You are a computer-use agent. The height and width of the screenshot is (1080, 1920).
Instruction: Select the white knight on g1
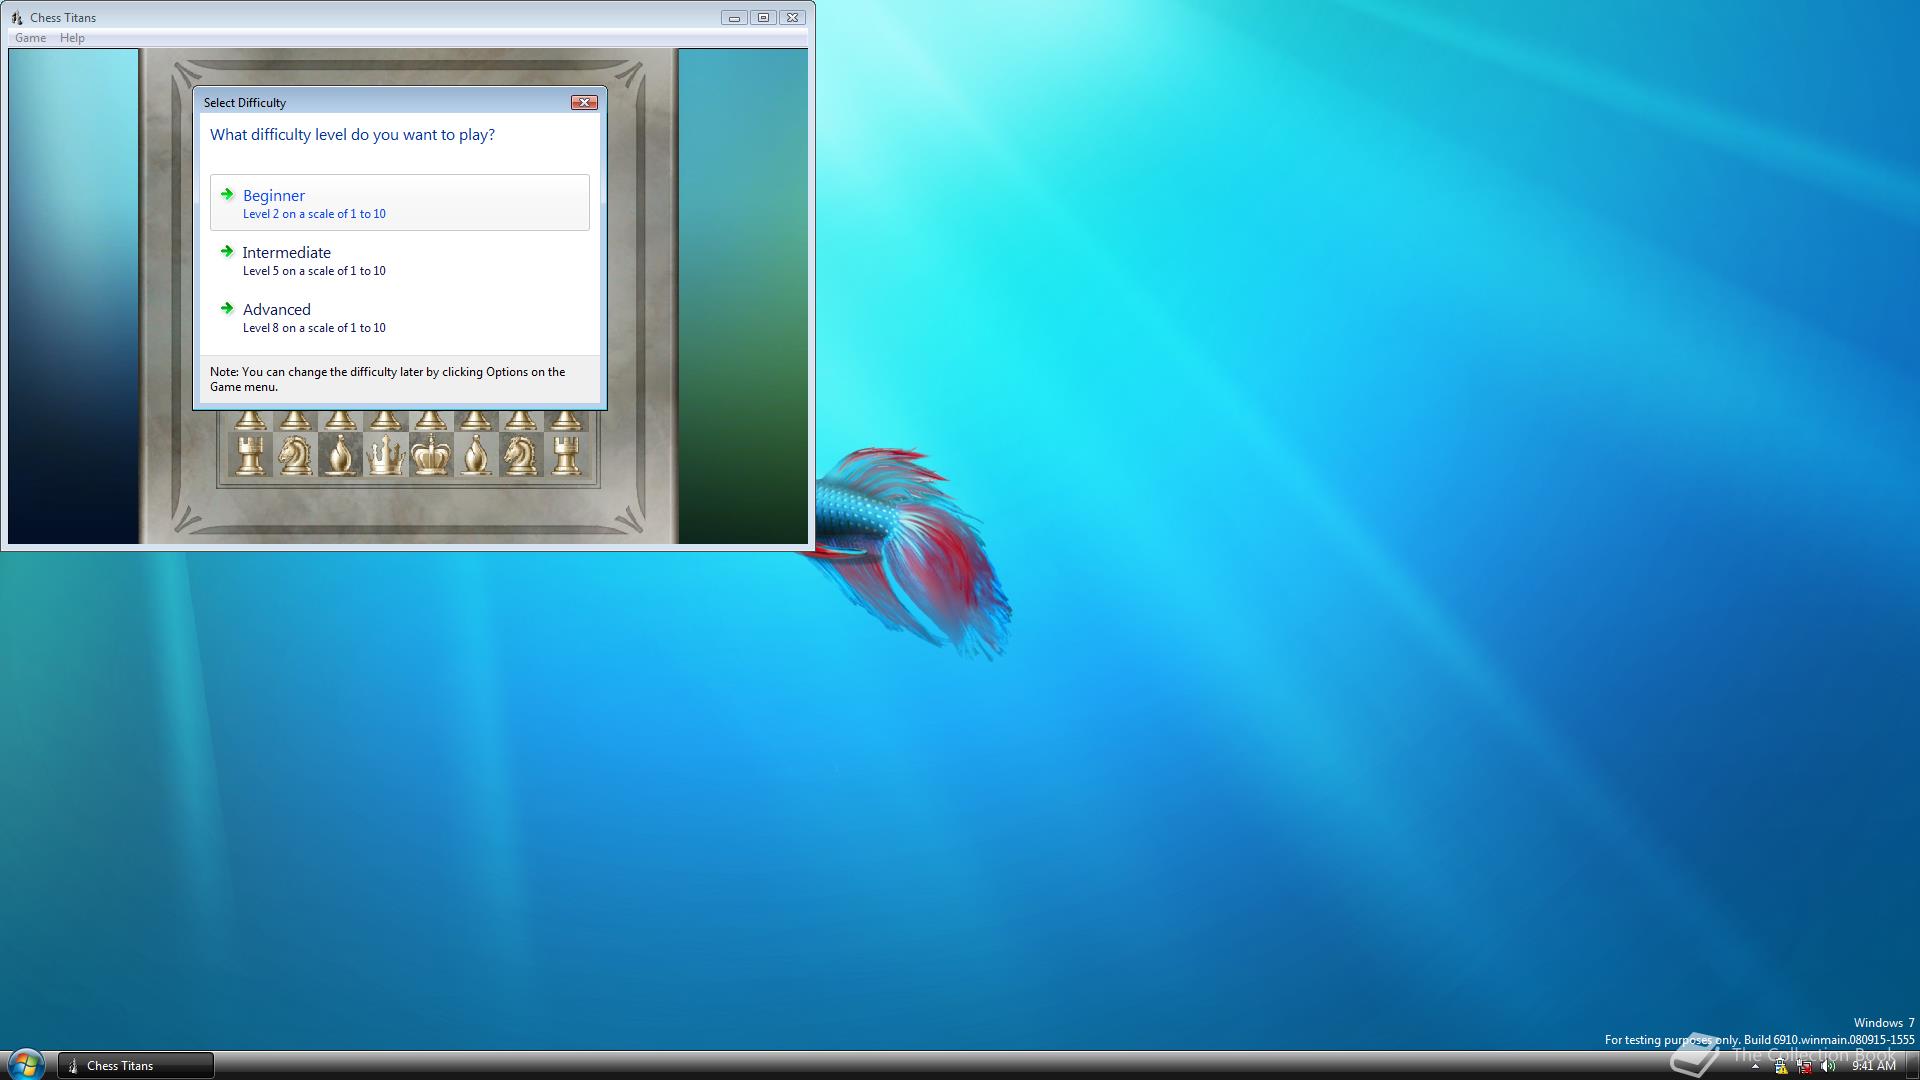point(521,455)
